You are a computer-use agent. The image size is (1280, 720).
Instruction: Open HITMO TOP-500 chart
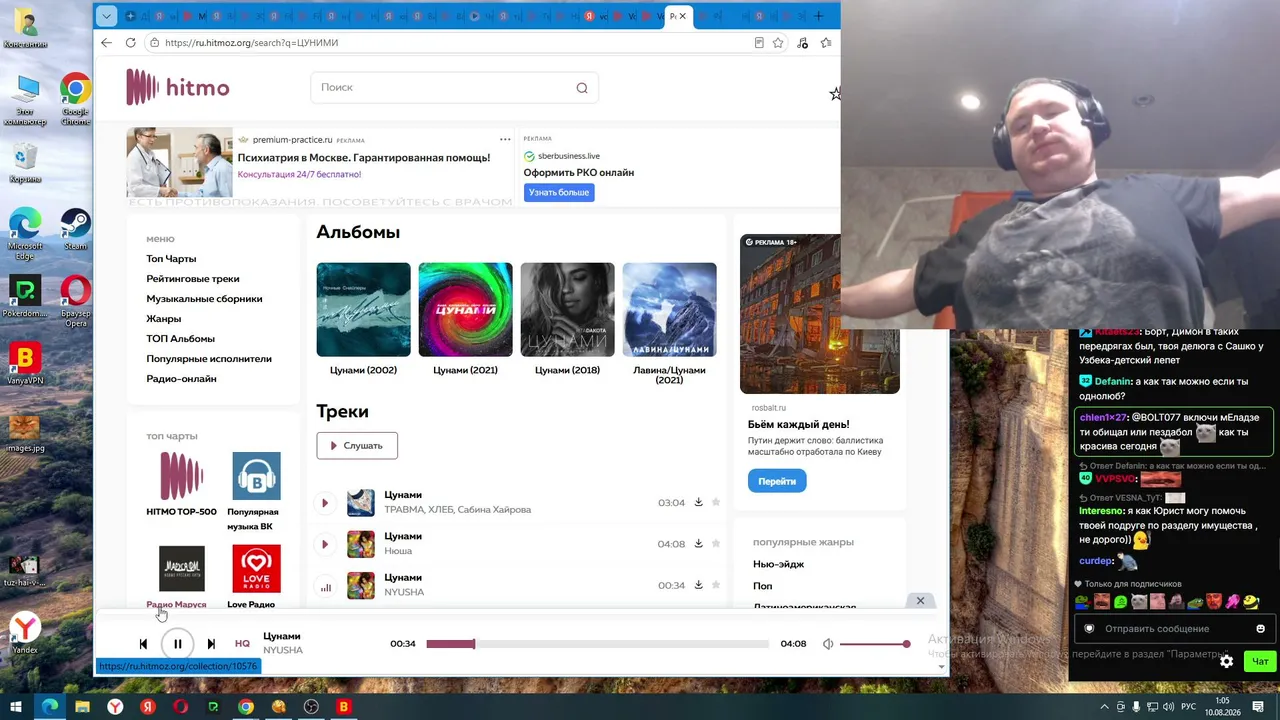click(181, 484)
